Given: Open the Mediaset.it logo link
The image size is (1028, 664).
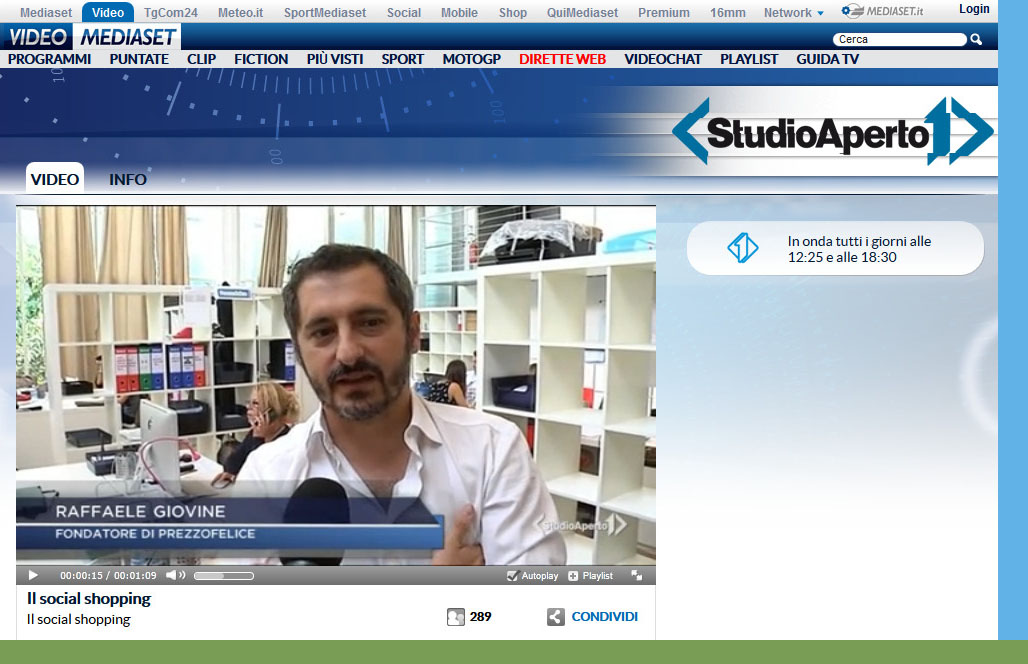Looking at the screenshot, I should coord(882,11).
